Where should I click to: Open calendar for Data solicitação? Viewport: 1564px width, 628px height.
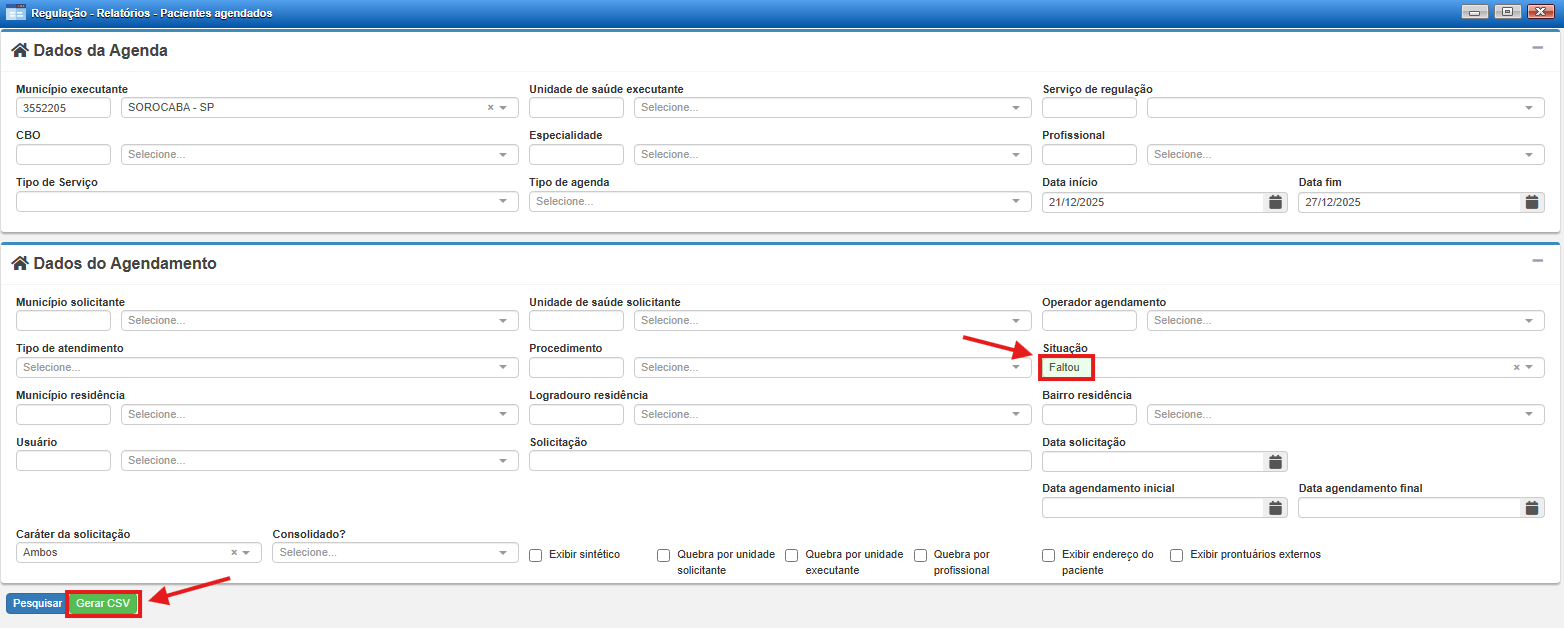[x=1275, y=462]
